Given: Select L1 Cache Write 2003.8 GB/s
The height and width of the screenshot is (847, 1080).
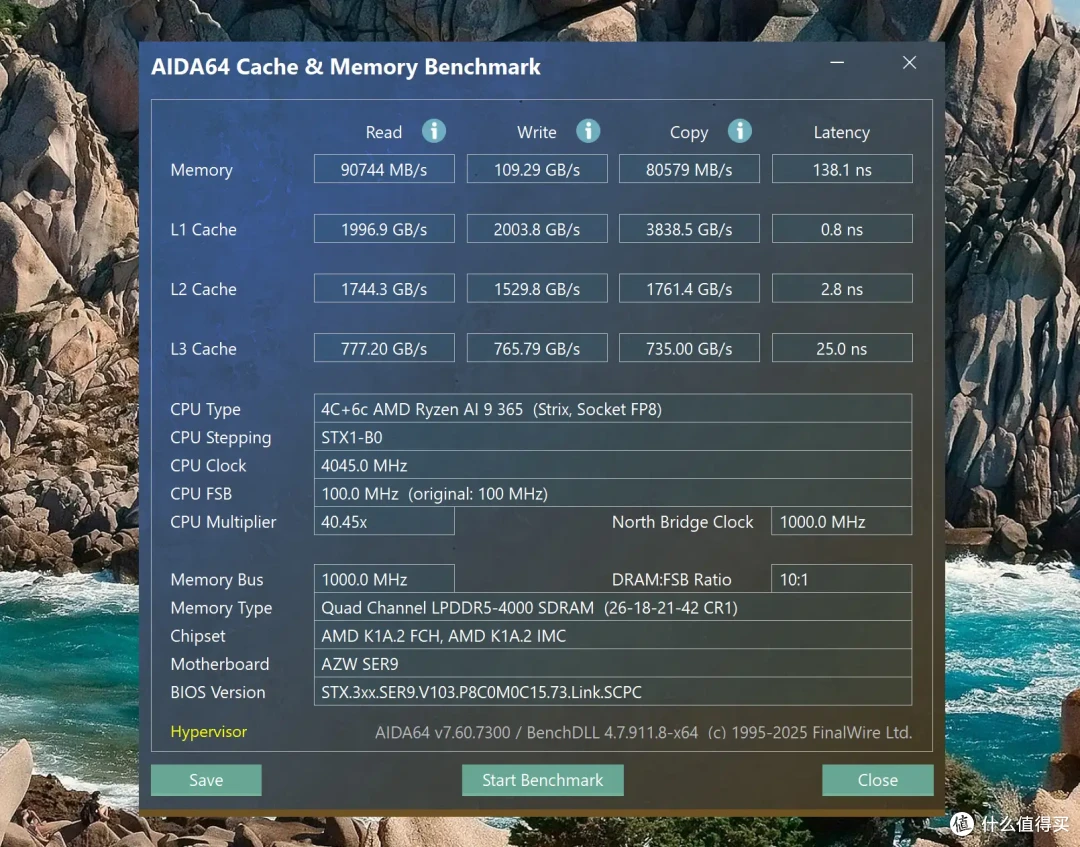Looking at the screenshot, I should 537,229.
